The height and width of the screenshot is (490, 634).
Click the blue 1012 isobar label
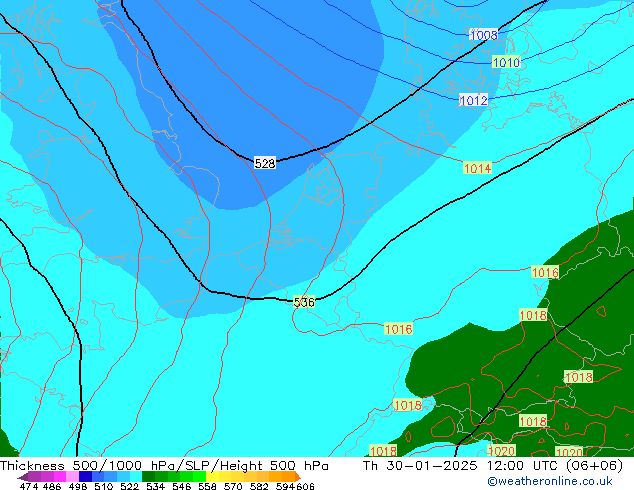click(x=473, y=100)
